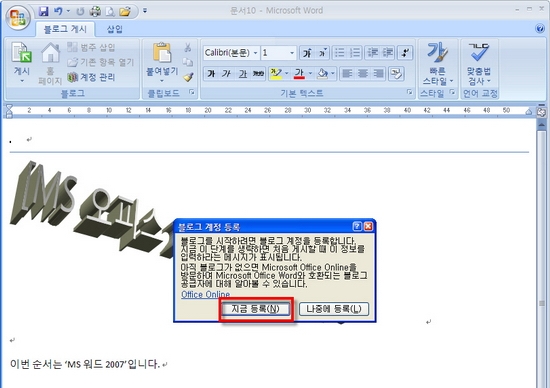Click the copy icon in clipboard group
Screen dimensions: 550x388
(x=188, y=62)
